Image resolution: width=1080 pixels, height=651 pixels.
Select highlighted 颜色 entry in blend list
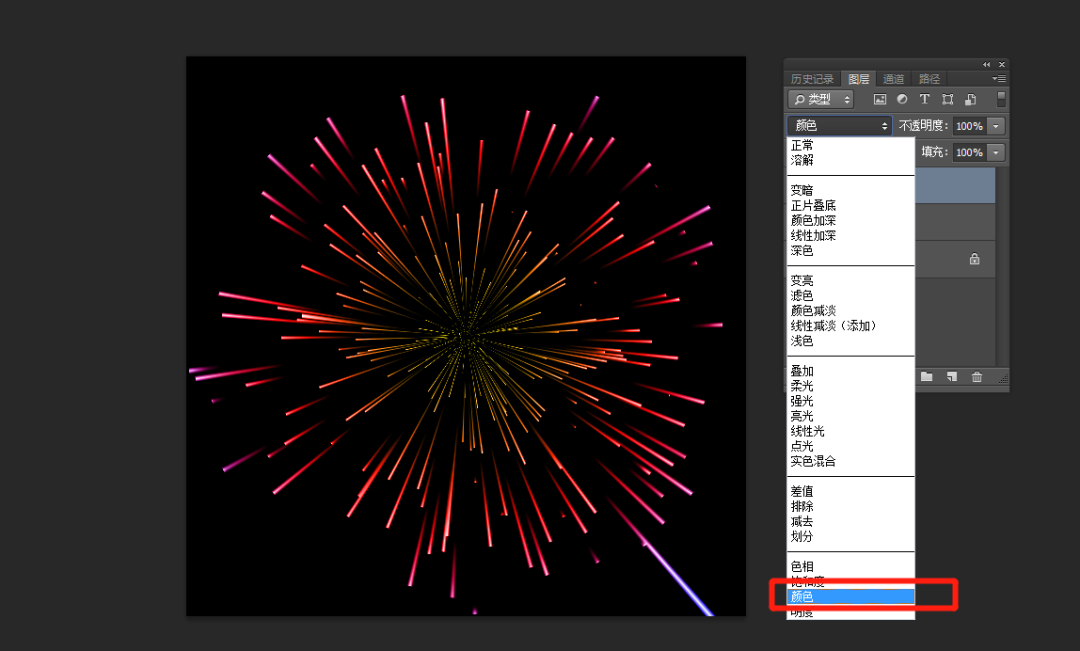coord(851,597)
